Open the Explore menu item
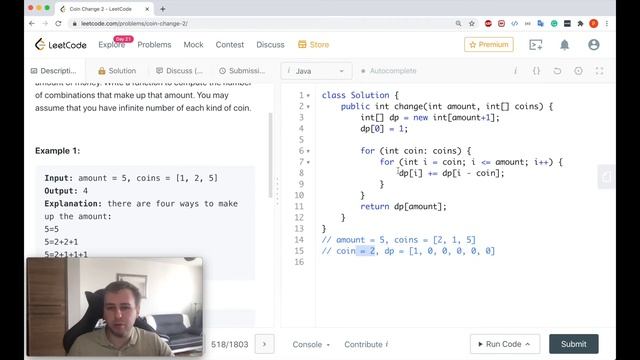Image resolution: width=640 pixels, height=360 pixels. coord(111,45)
